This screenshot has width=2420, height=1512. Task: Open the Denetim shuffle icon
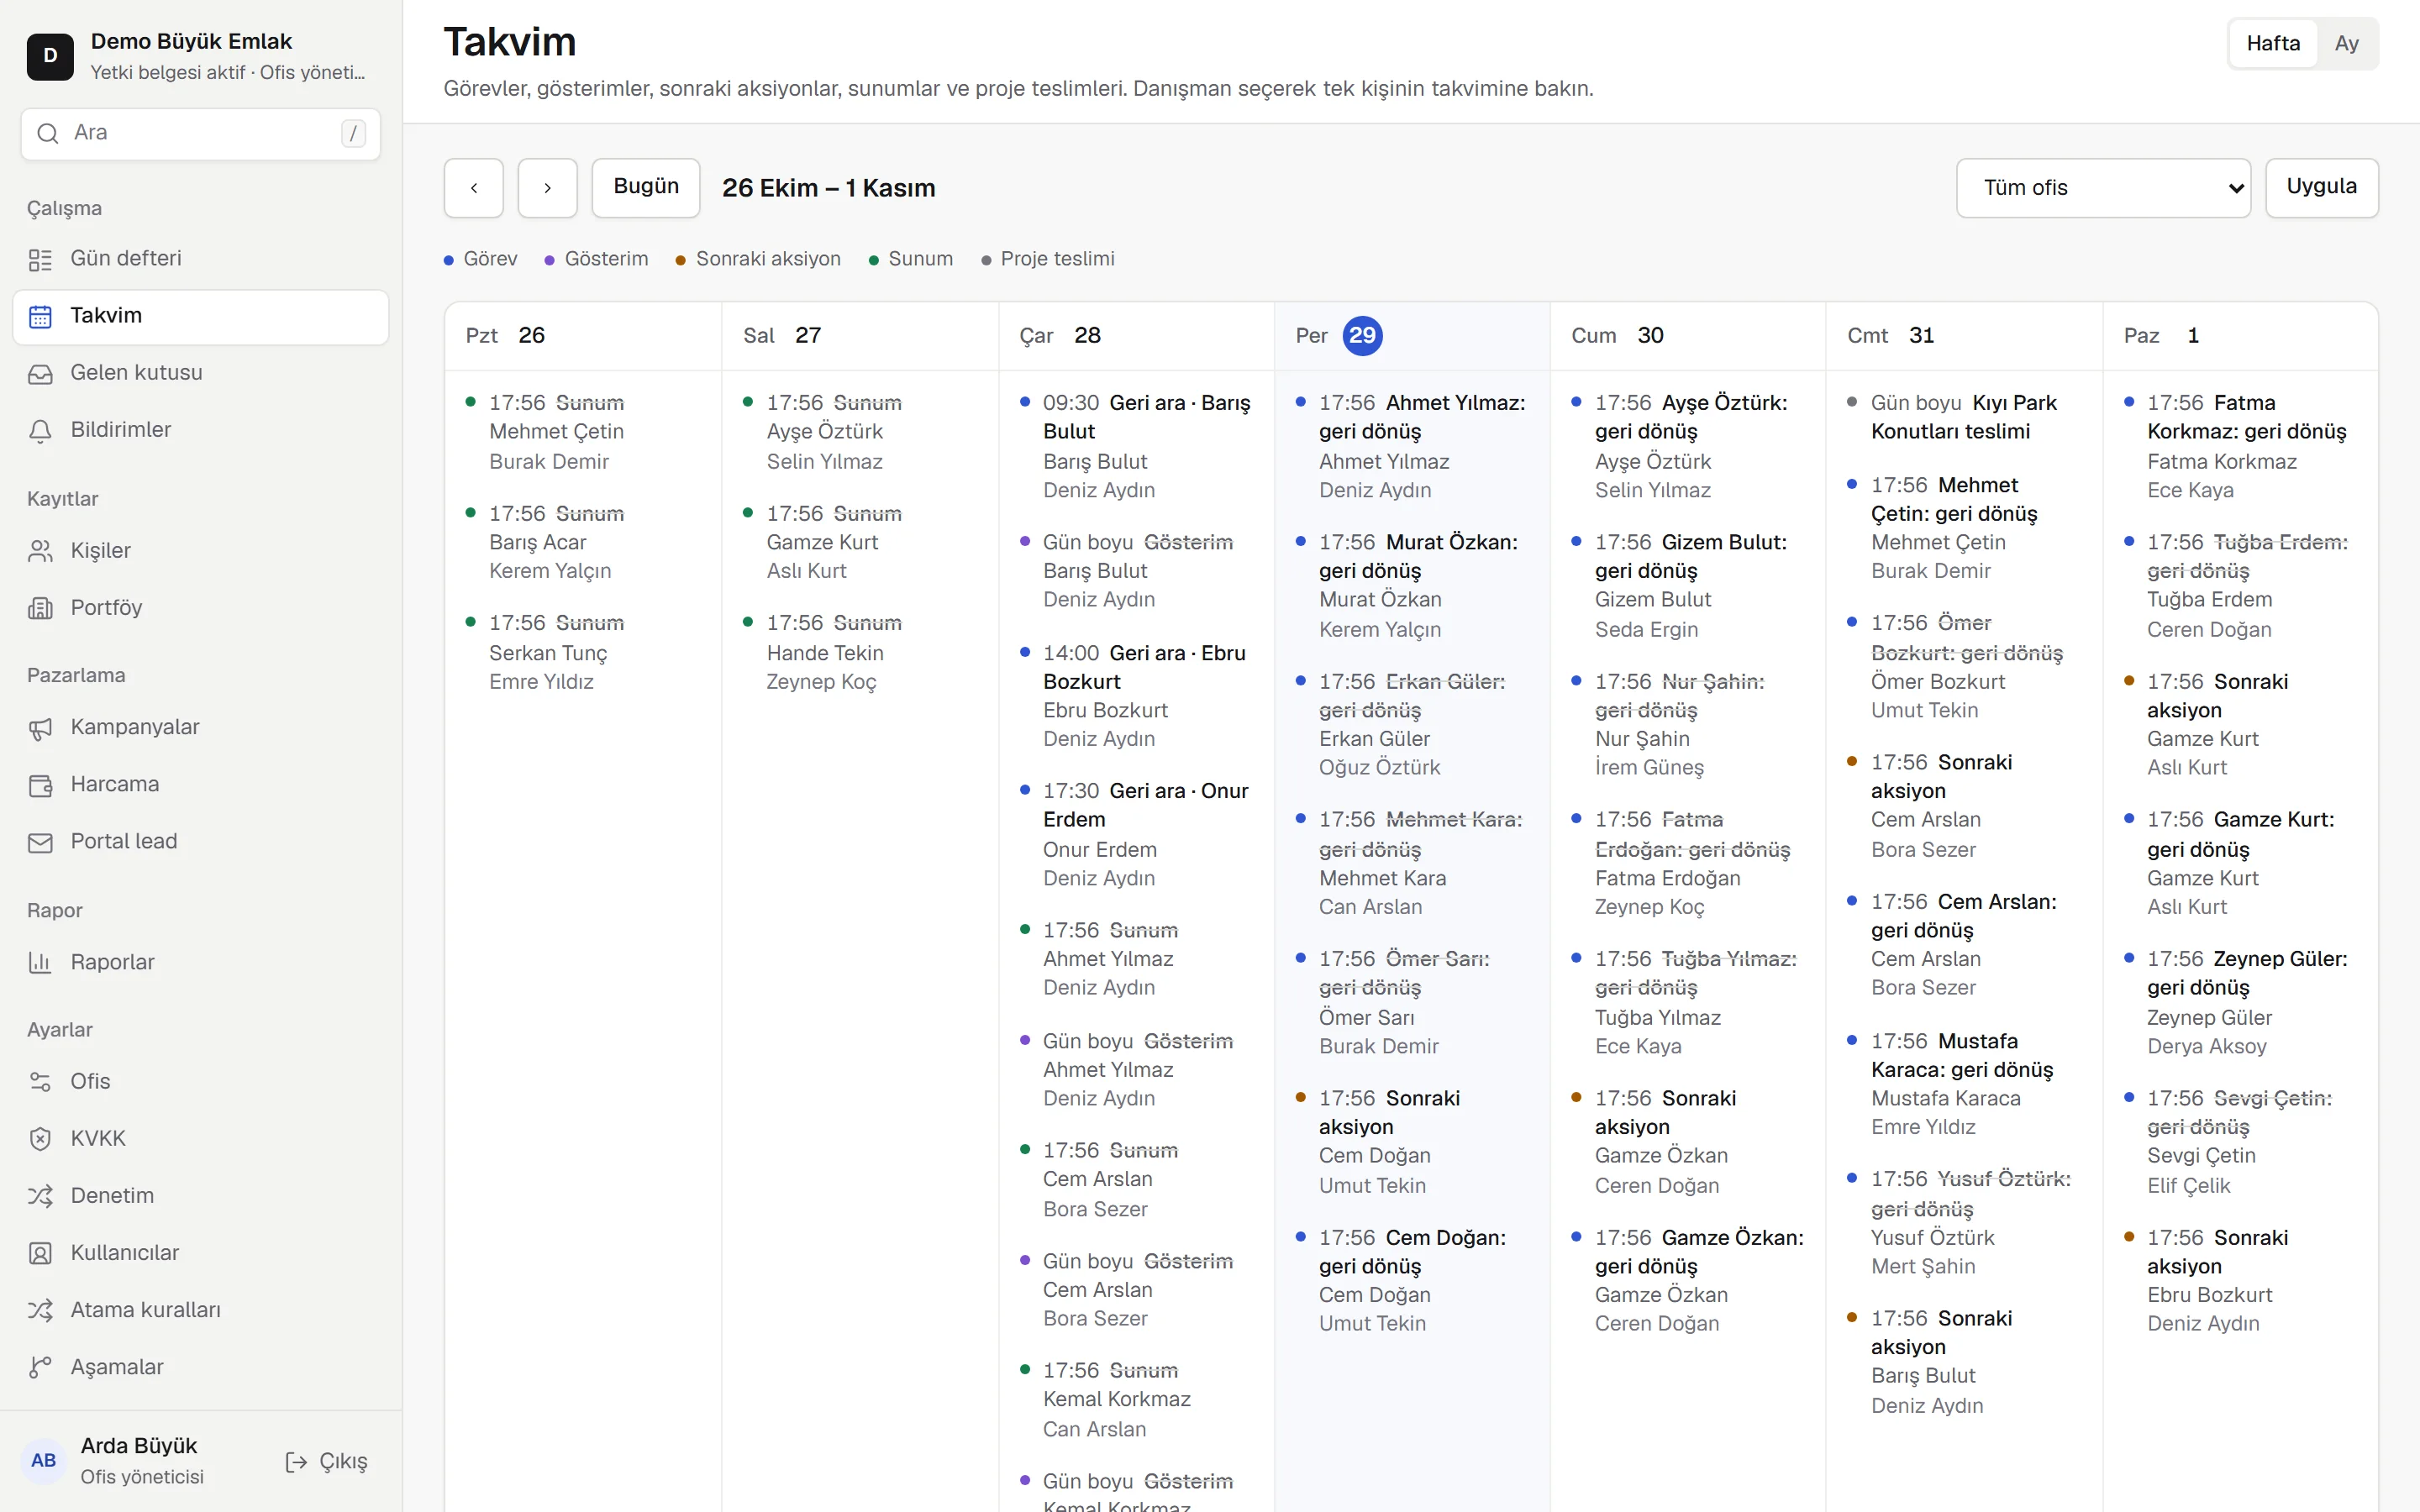[x=40, y=1196]
